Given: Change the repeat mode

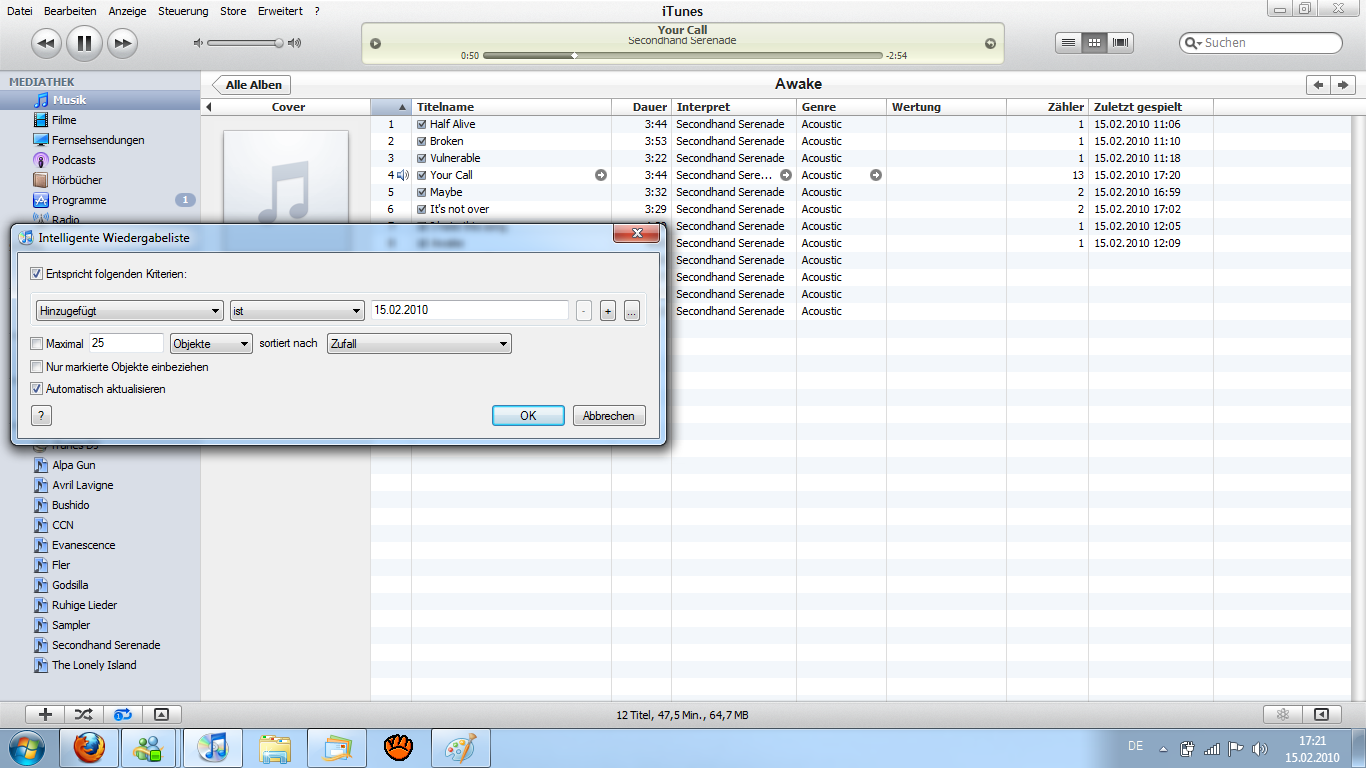Looking at the screenshot, I should pyautogui.click(x=122, y=715).
